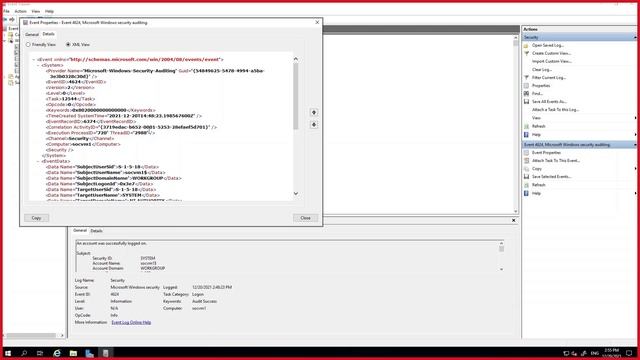Select General tab in lower preview pane

pos(80,231)
